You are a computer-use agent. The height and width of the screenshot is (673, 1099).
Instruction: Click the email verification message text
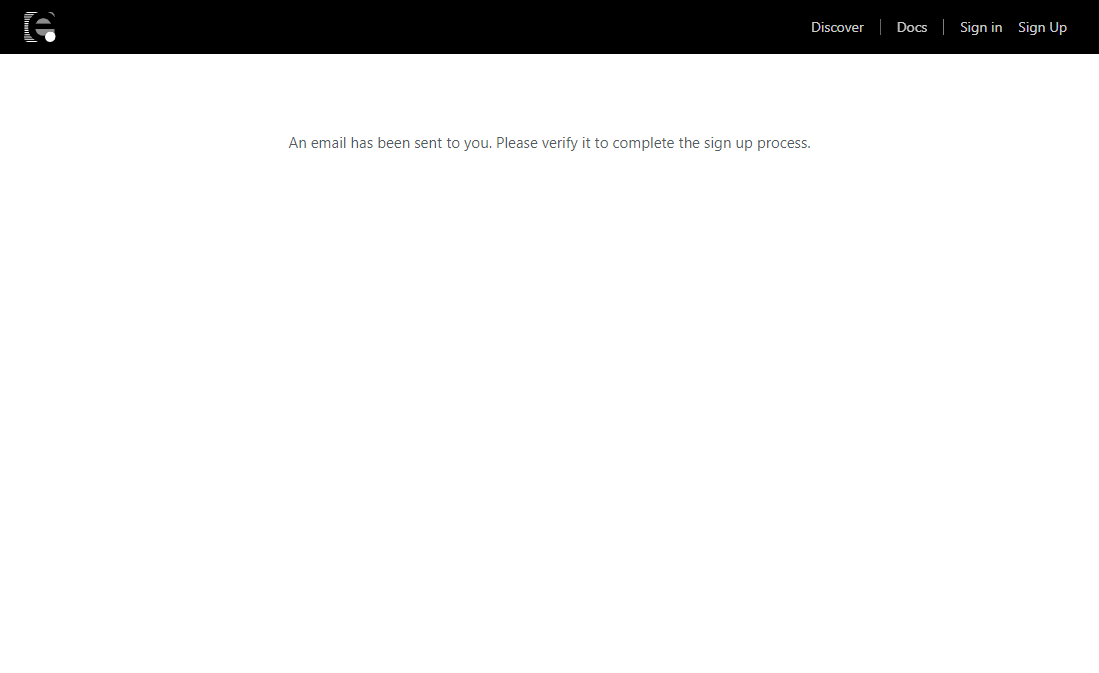point(549,143)
